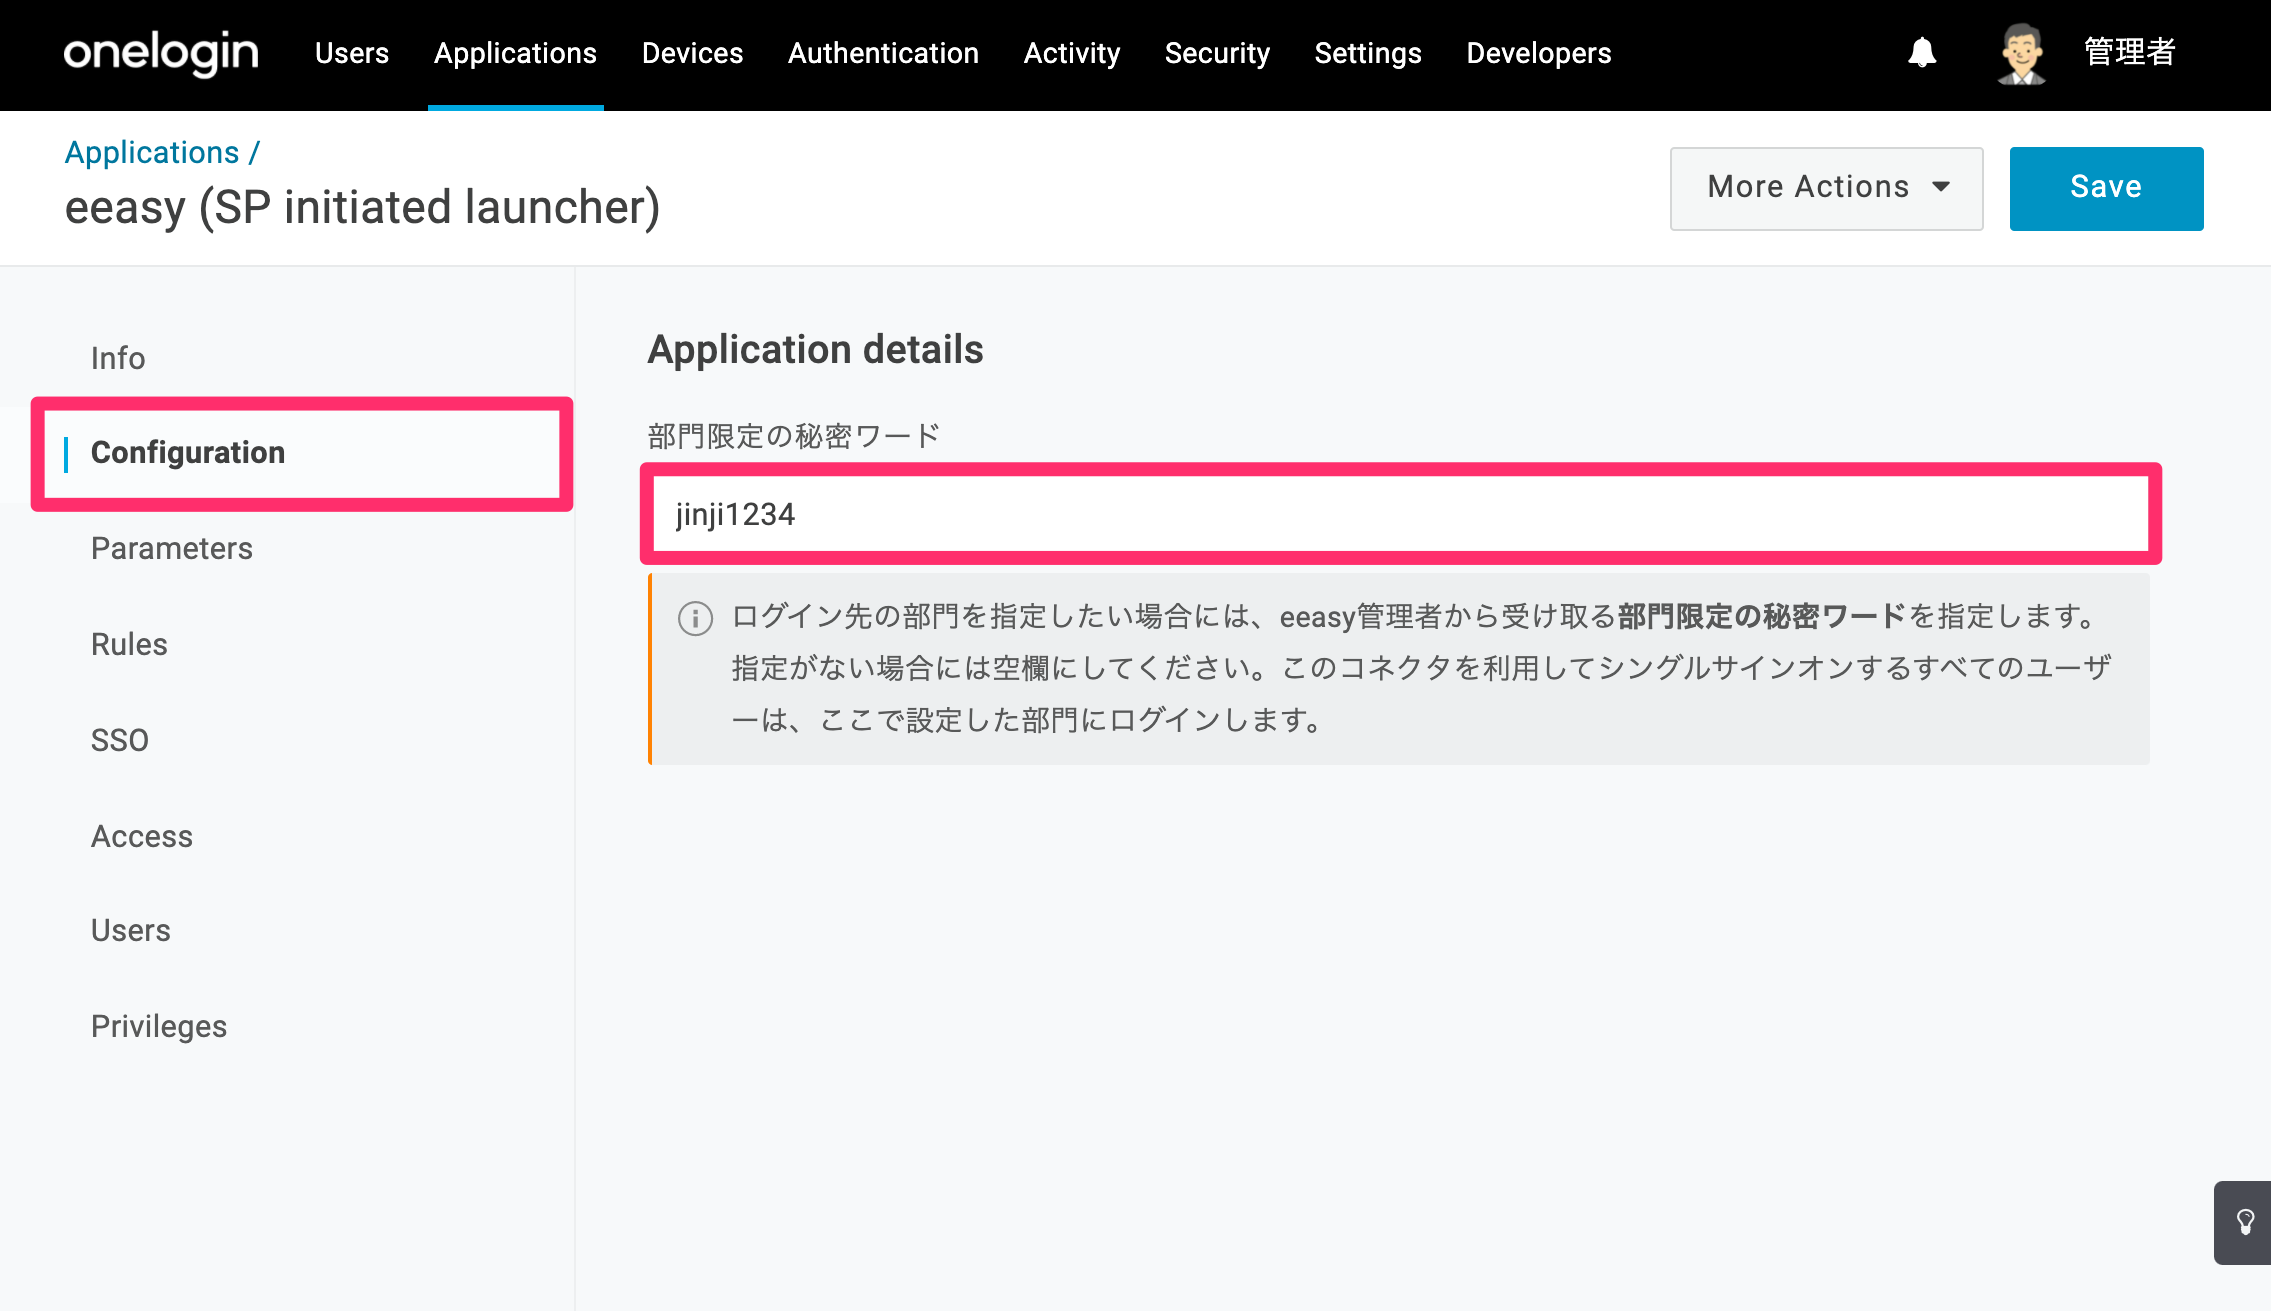Open the Authentication top menu
This screenshot has width=2271, height=1311.
pyautogui.click(x=883, y=53)
